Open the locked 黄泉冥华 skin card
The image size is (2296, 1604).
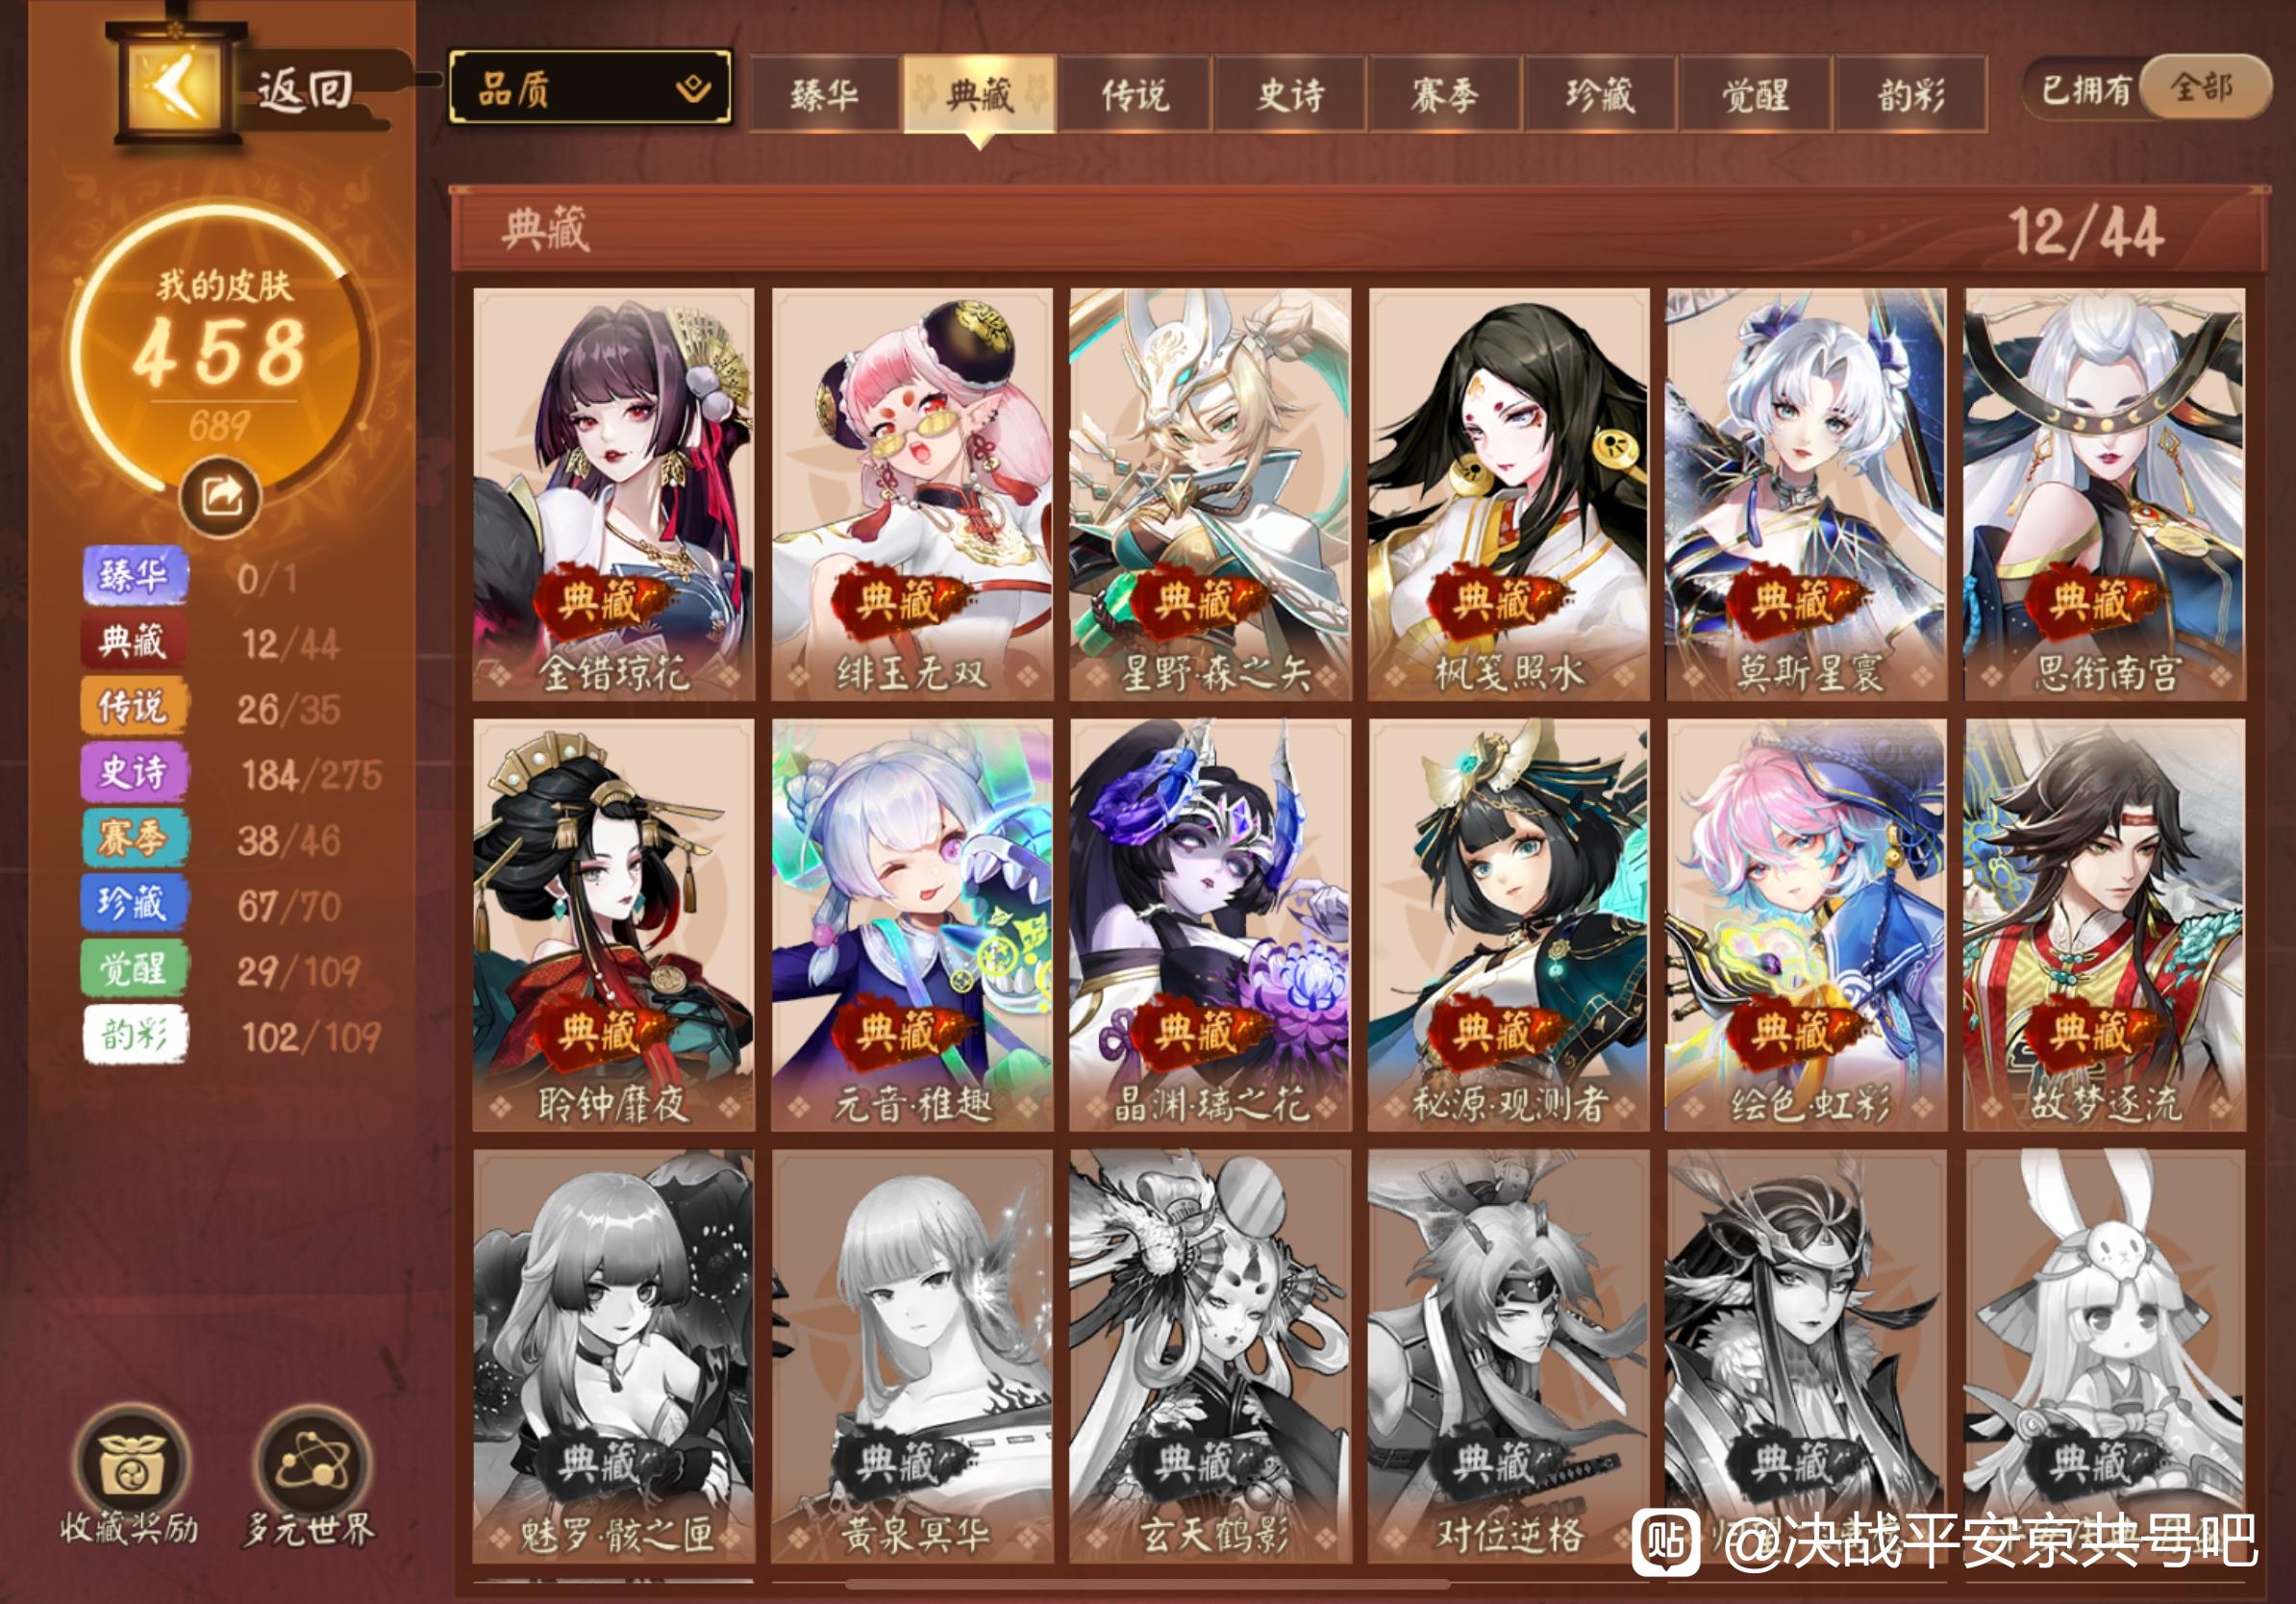click(x=912, y=1356)
